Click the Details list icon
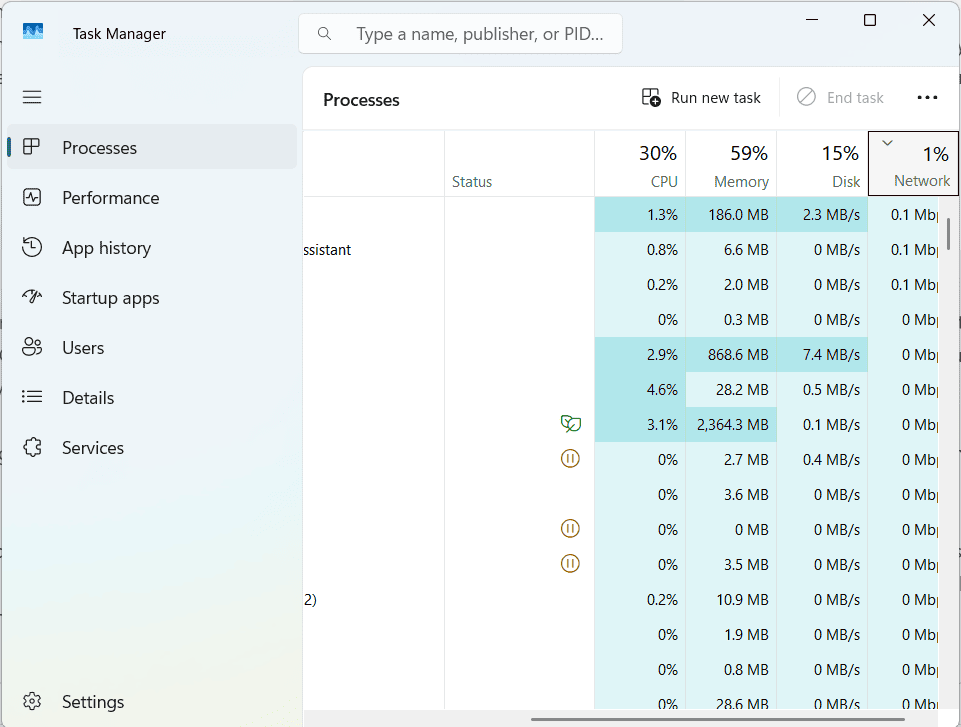 pyautogui.click(x=32, y=397)
